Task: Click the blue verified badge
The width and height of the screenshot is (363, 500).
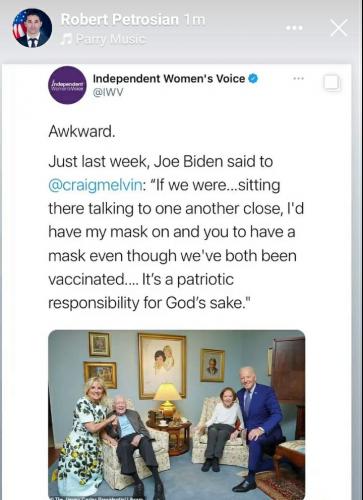Action: pos(253,79)
